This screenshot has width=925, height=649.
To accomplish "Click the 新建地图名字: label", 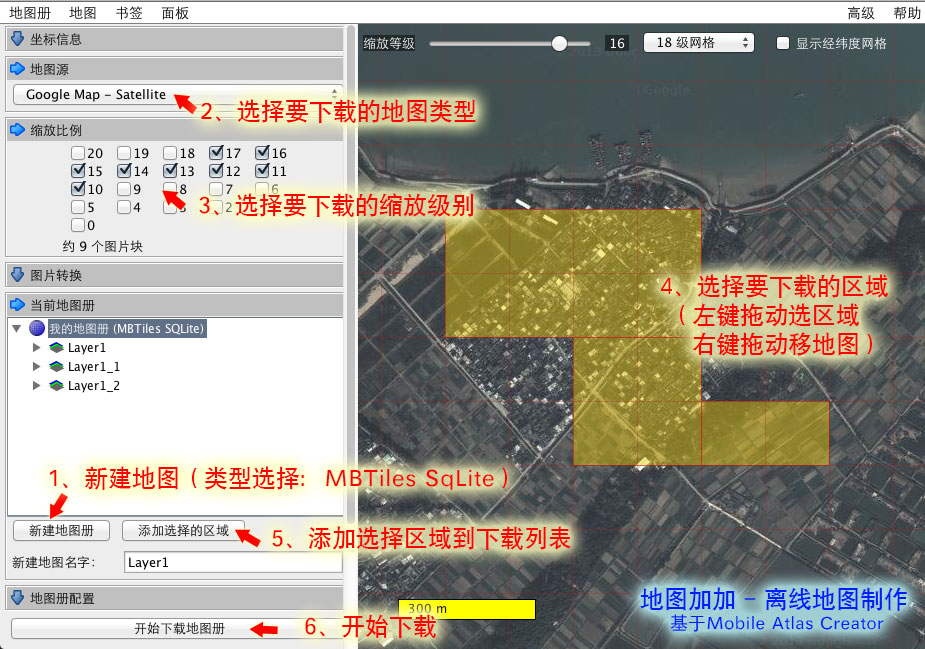I will (54, 562).
